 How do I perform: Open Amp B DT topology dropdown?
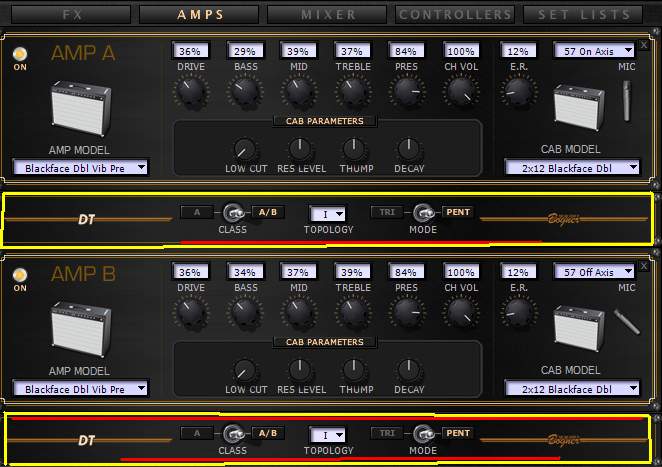pyautogui.click(x=328, y=434)
